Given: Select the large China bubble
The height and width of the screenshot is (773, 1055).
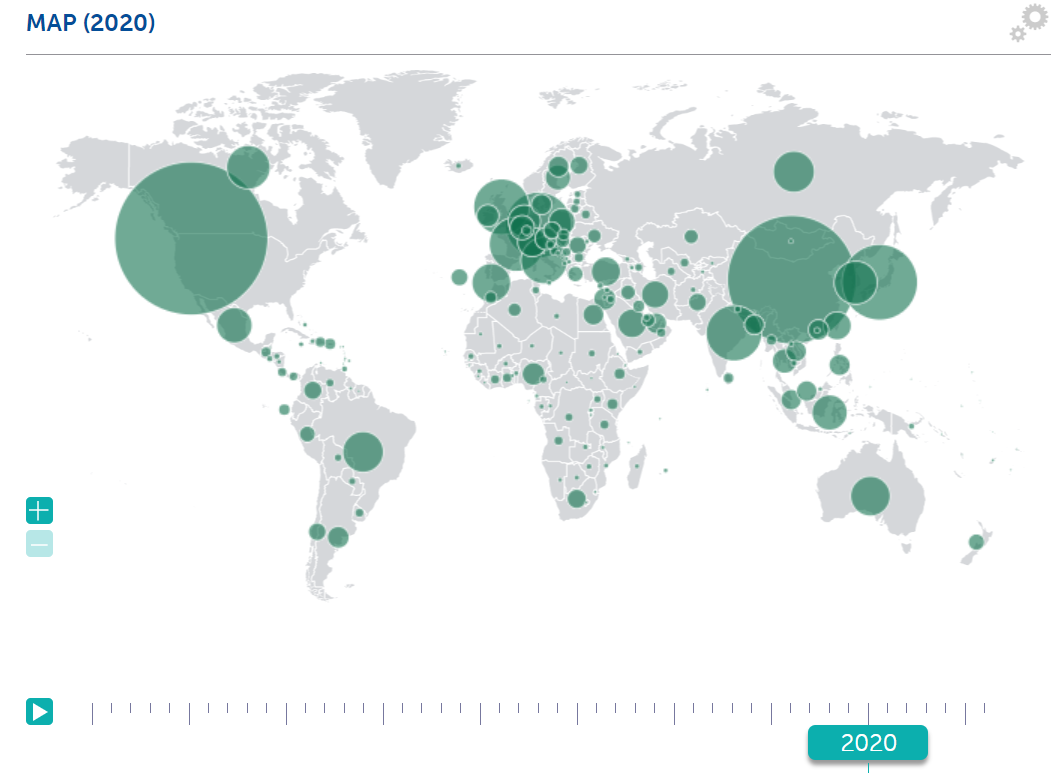Looking at the screenshot, I should (791, 280).
